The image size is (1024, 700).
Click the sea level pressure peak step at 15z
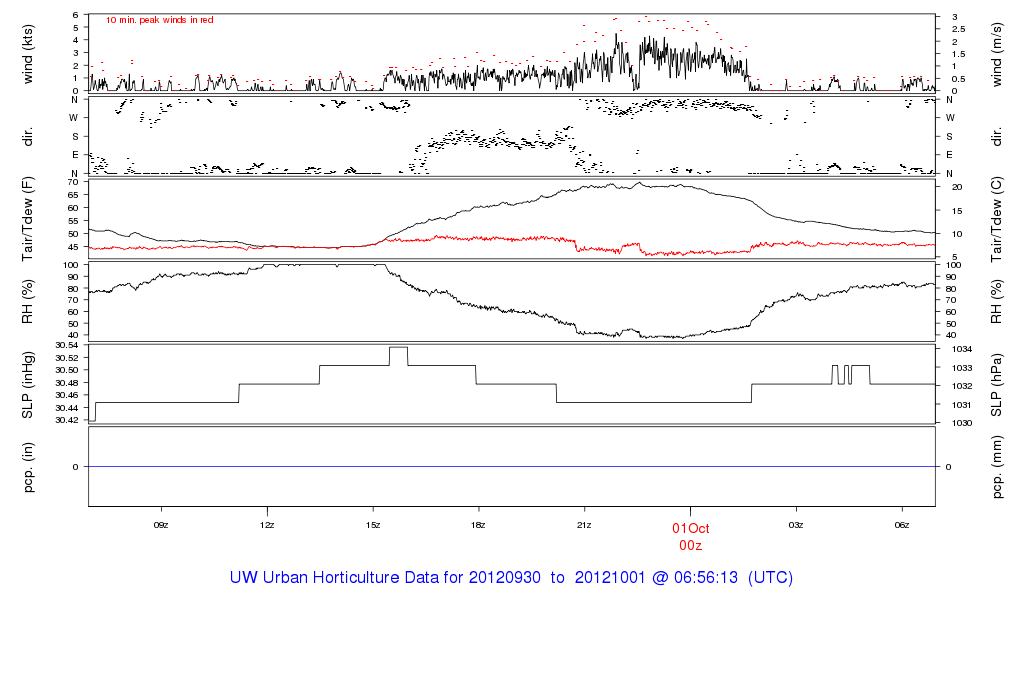[398, 347]
